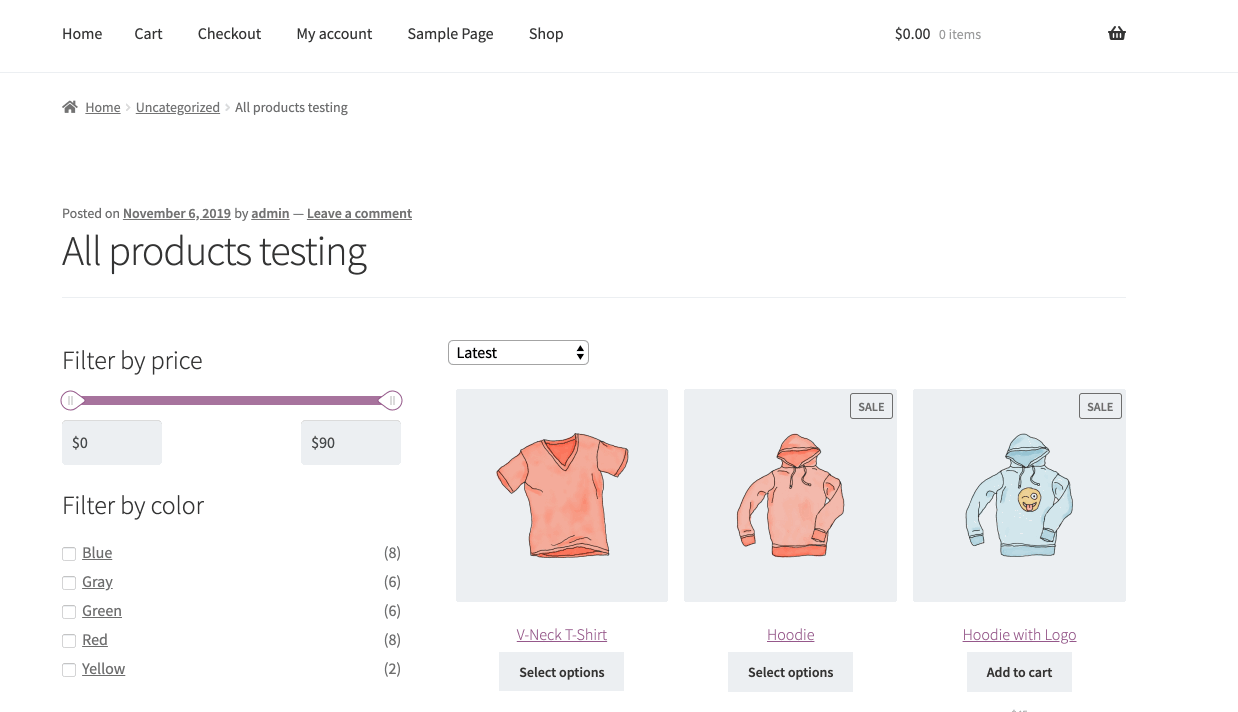Click the home icon in the breadcrumb

tap(70, 106)
